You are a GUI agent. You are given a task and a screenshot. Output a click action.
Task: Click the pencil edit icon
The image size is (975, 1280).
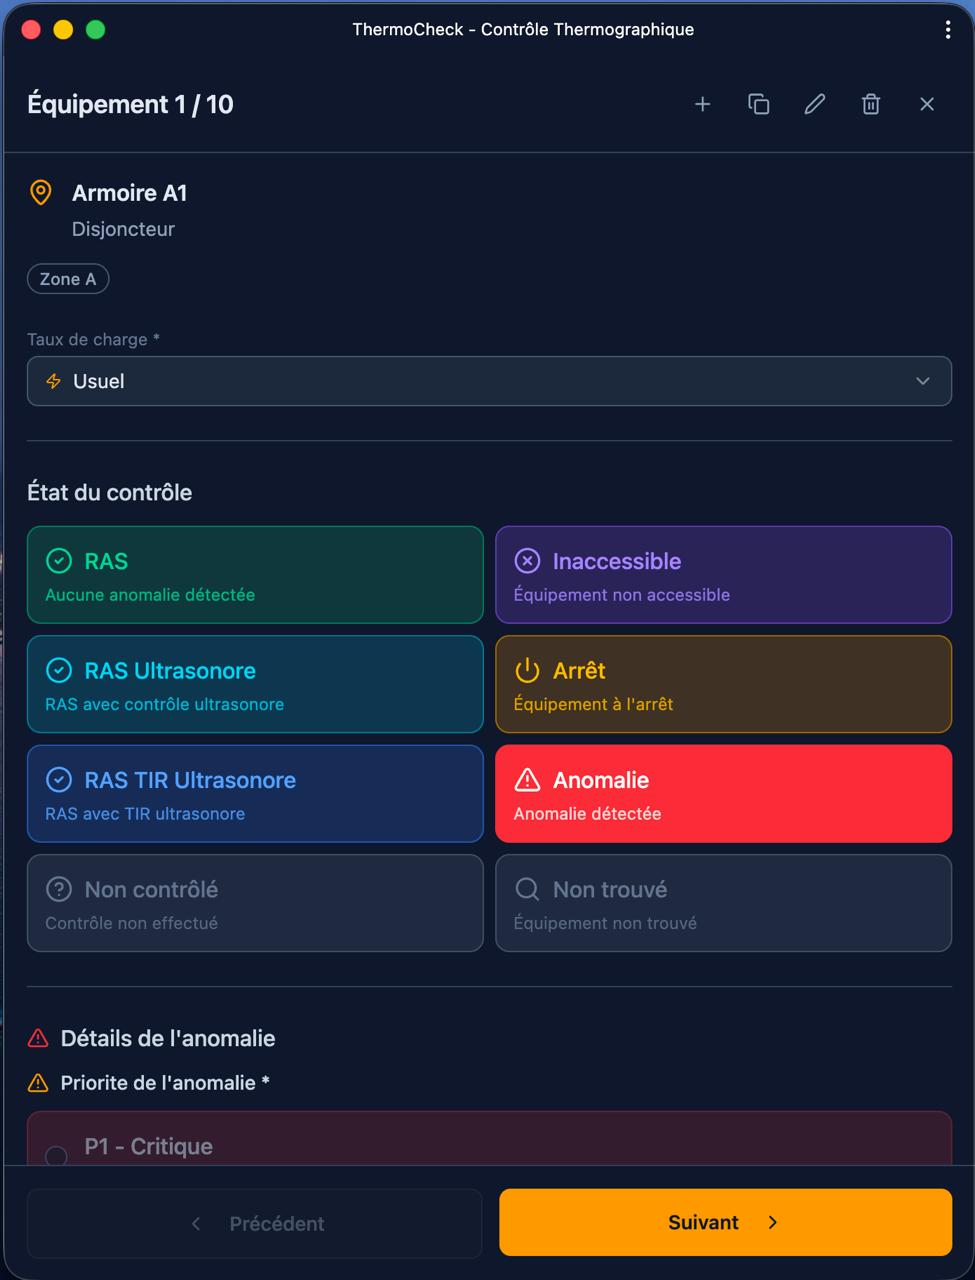coord(815,104)
